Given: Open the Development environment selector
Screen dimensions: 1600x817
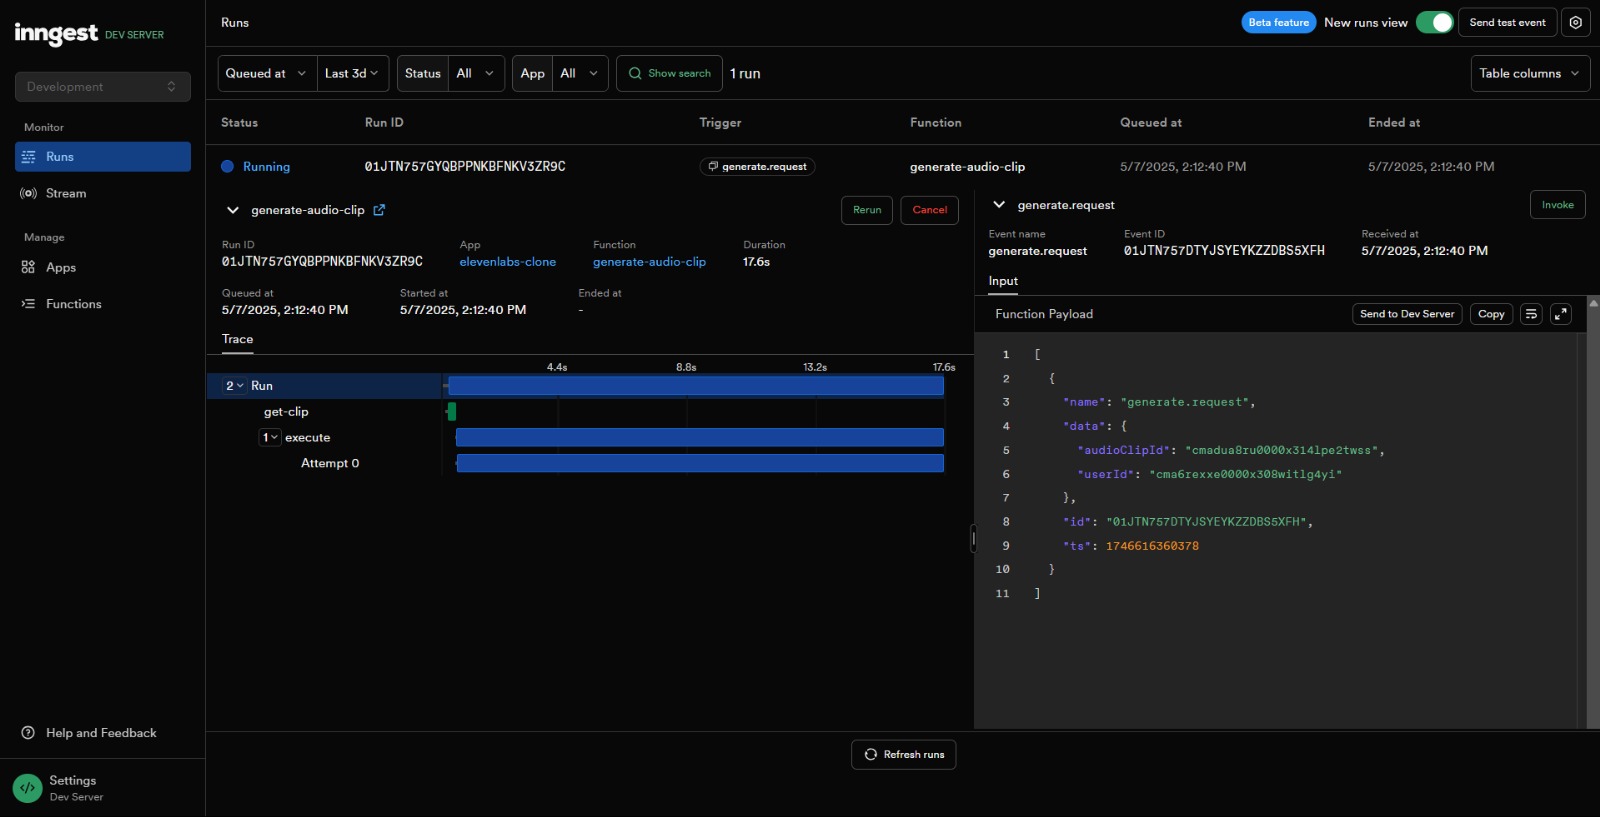Looking at the screenshot, I should click(102, 87).
